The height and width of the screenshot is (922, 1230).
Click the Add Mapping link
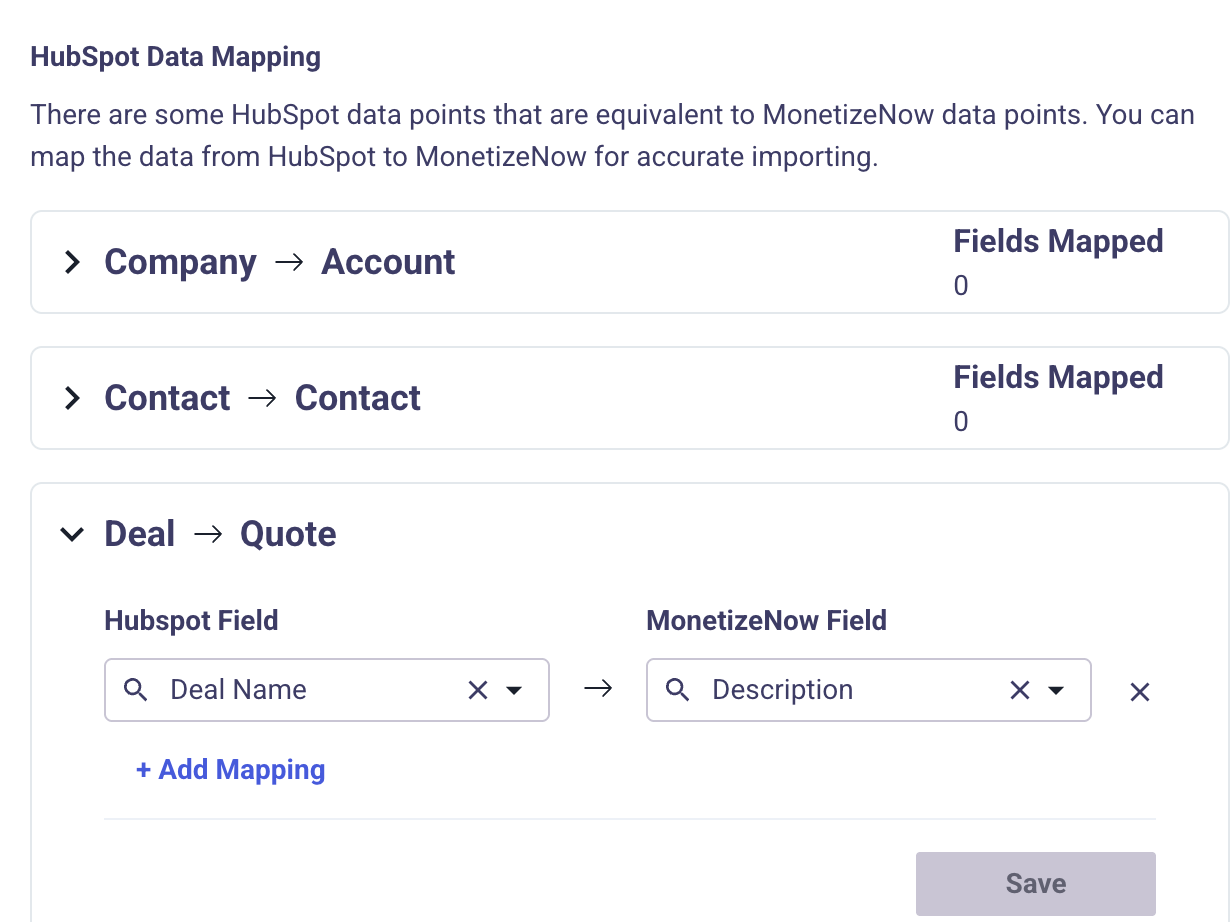click(231, 770)
